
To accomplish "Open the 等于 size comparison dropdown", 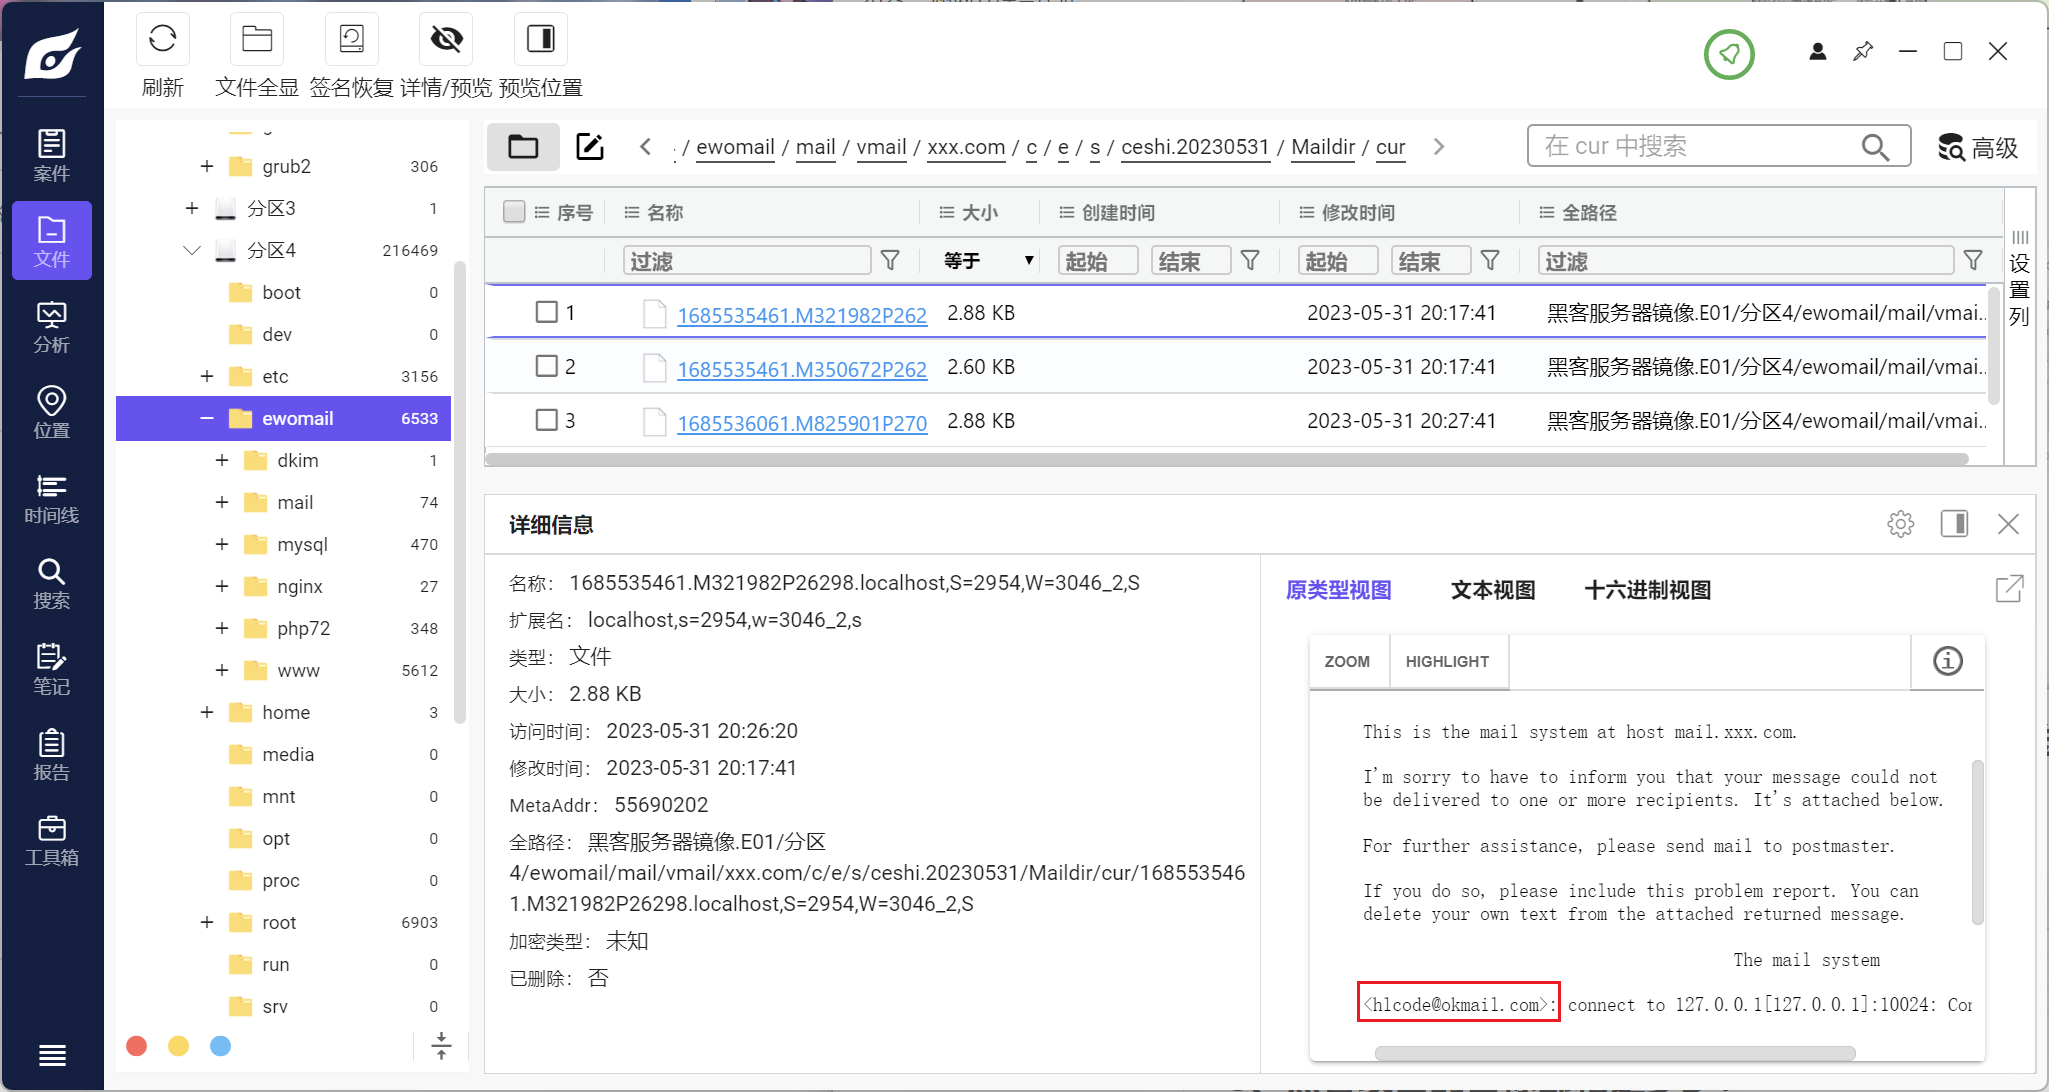I will [988, 261].
